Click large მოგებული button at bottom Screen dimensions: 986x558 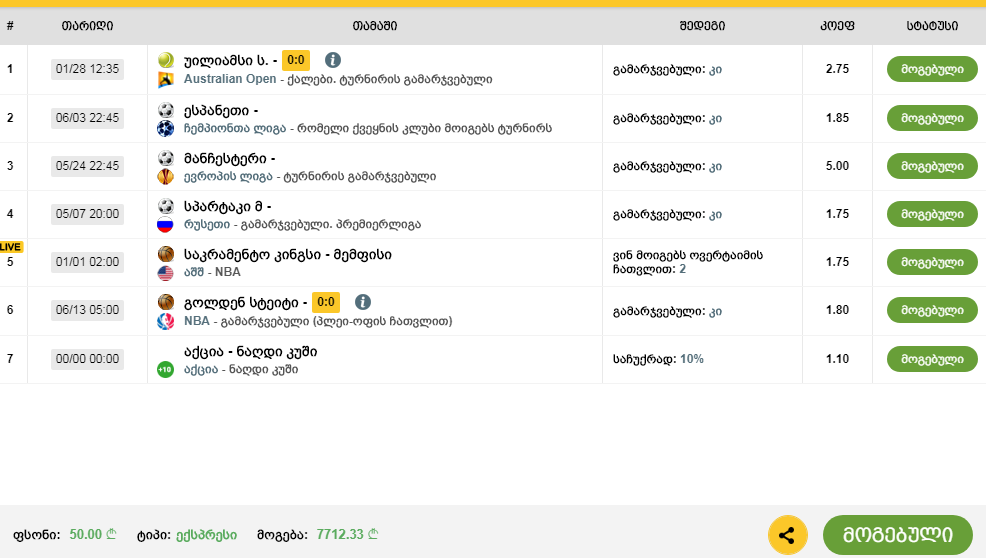point(897,535)
